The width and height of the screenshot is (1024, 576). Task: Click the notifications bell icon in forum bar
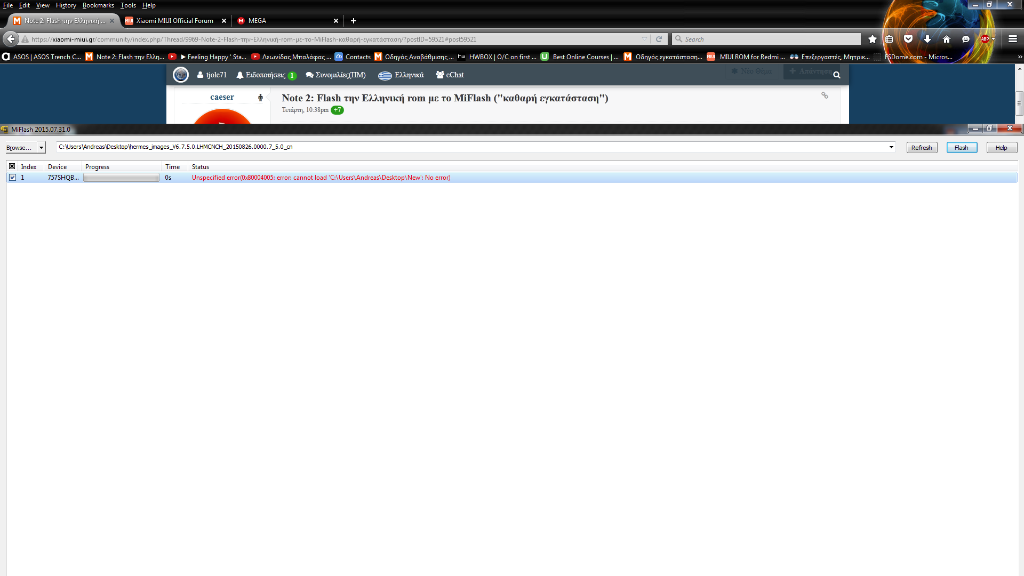pyautogui.click(x=240, y=75)
